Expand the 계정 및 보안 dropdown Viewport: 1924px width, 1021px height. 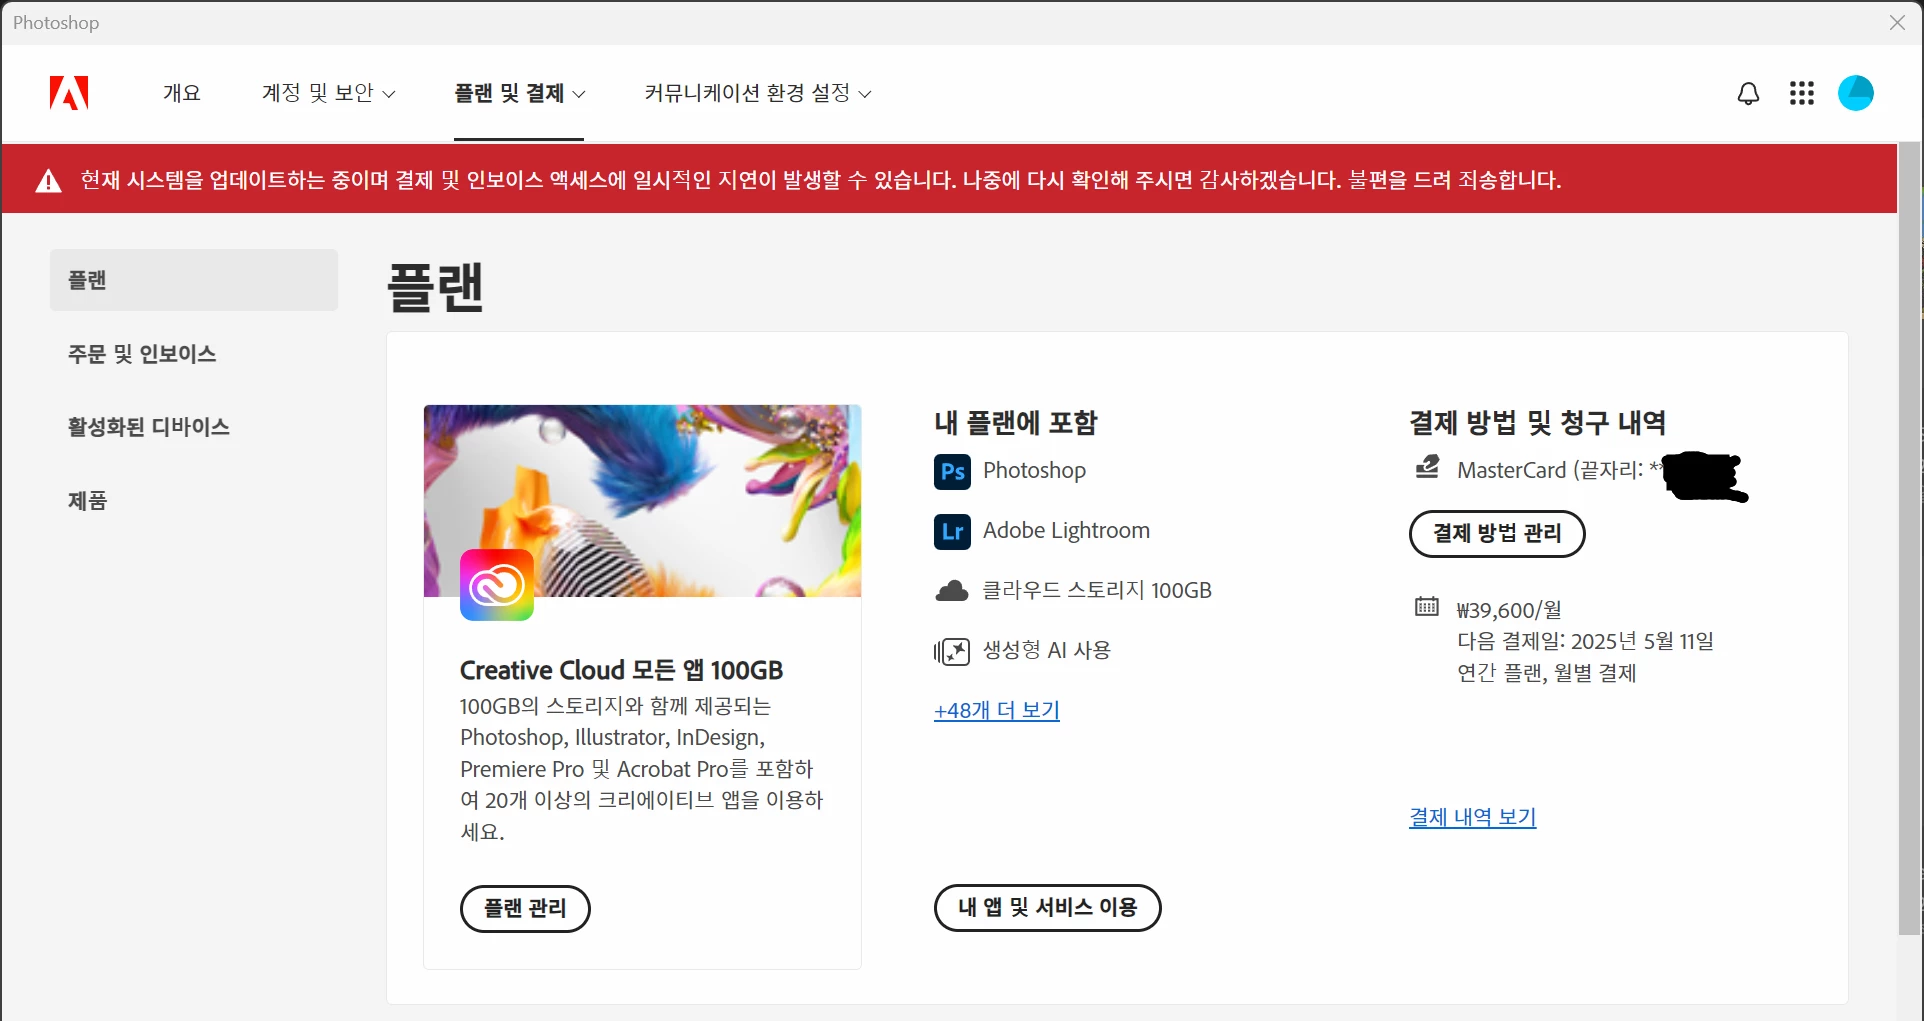(328, 93)
